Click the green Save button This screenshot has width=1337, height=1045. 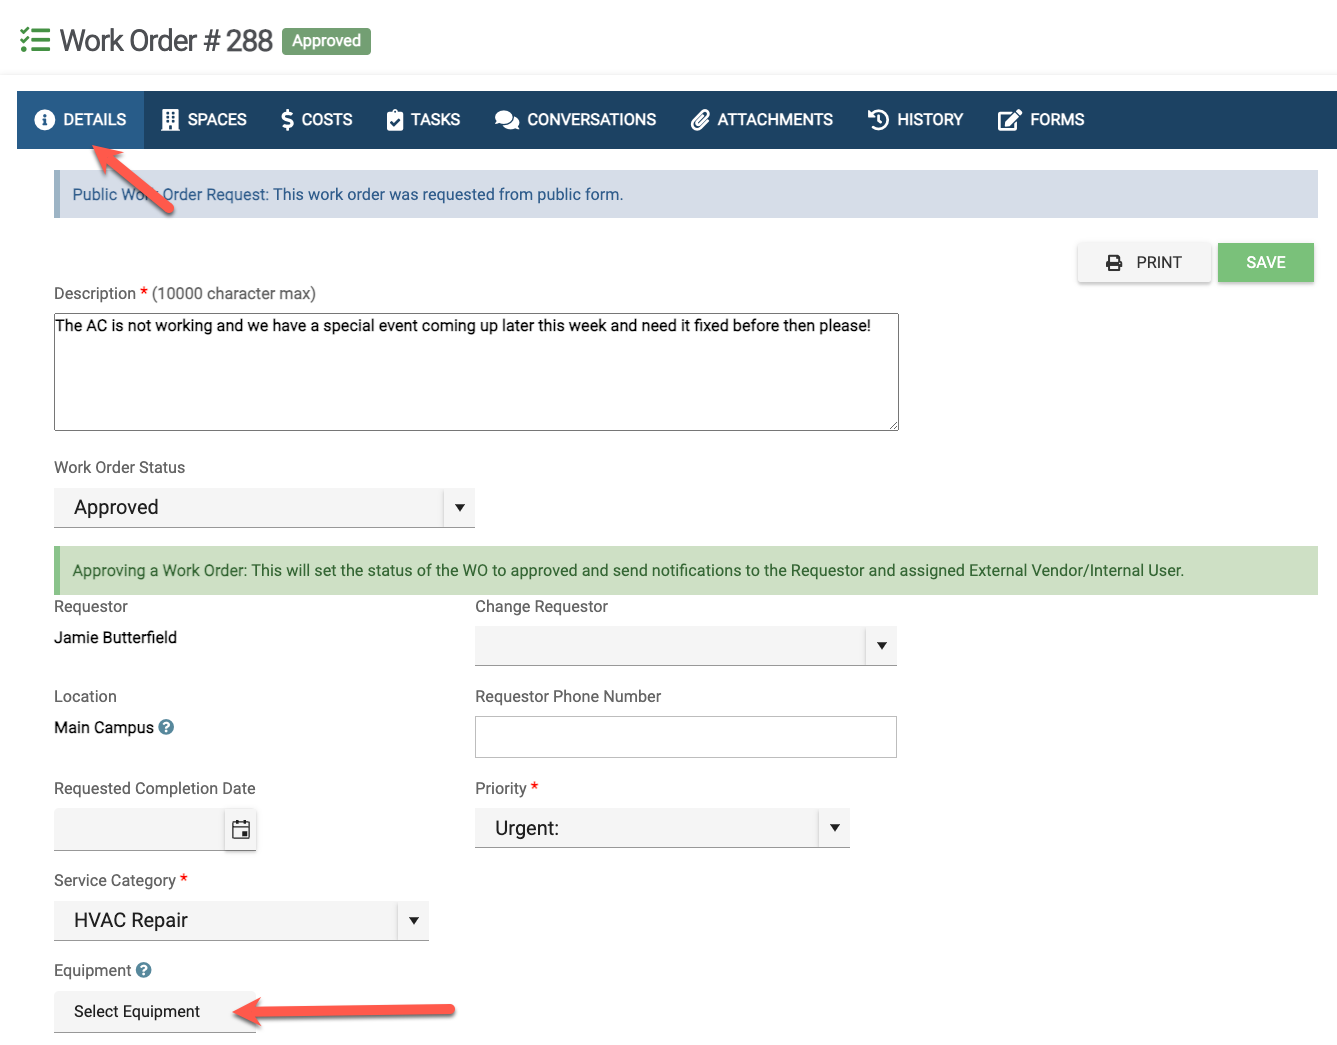coord(1265,262)
